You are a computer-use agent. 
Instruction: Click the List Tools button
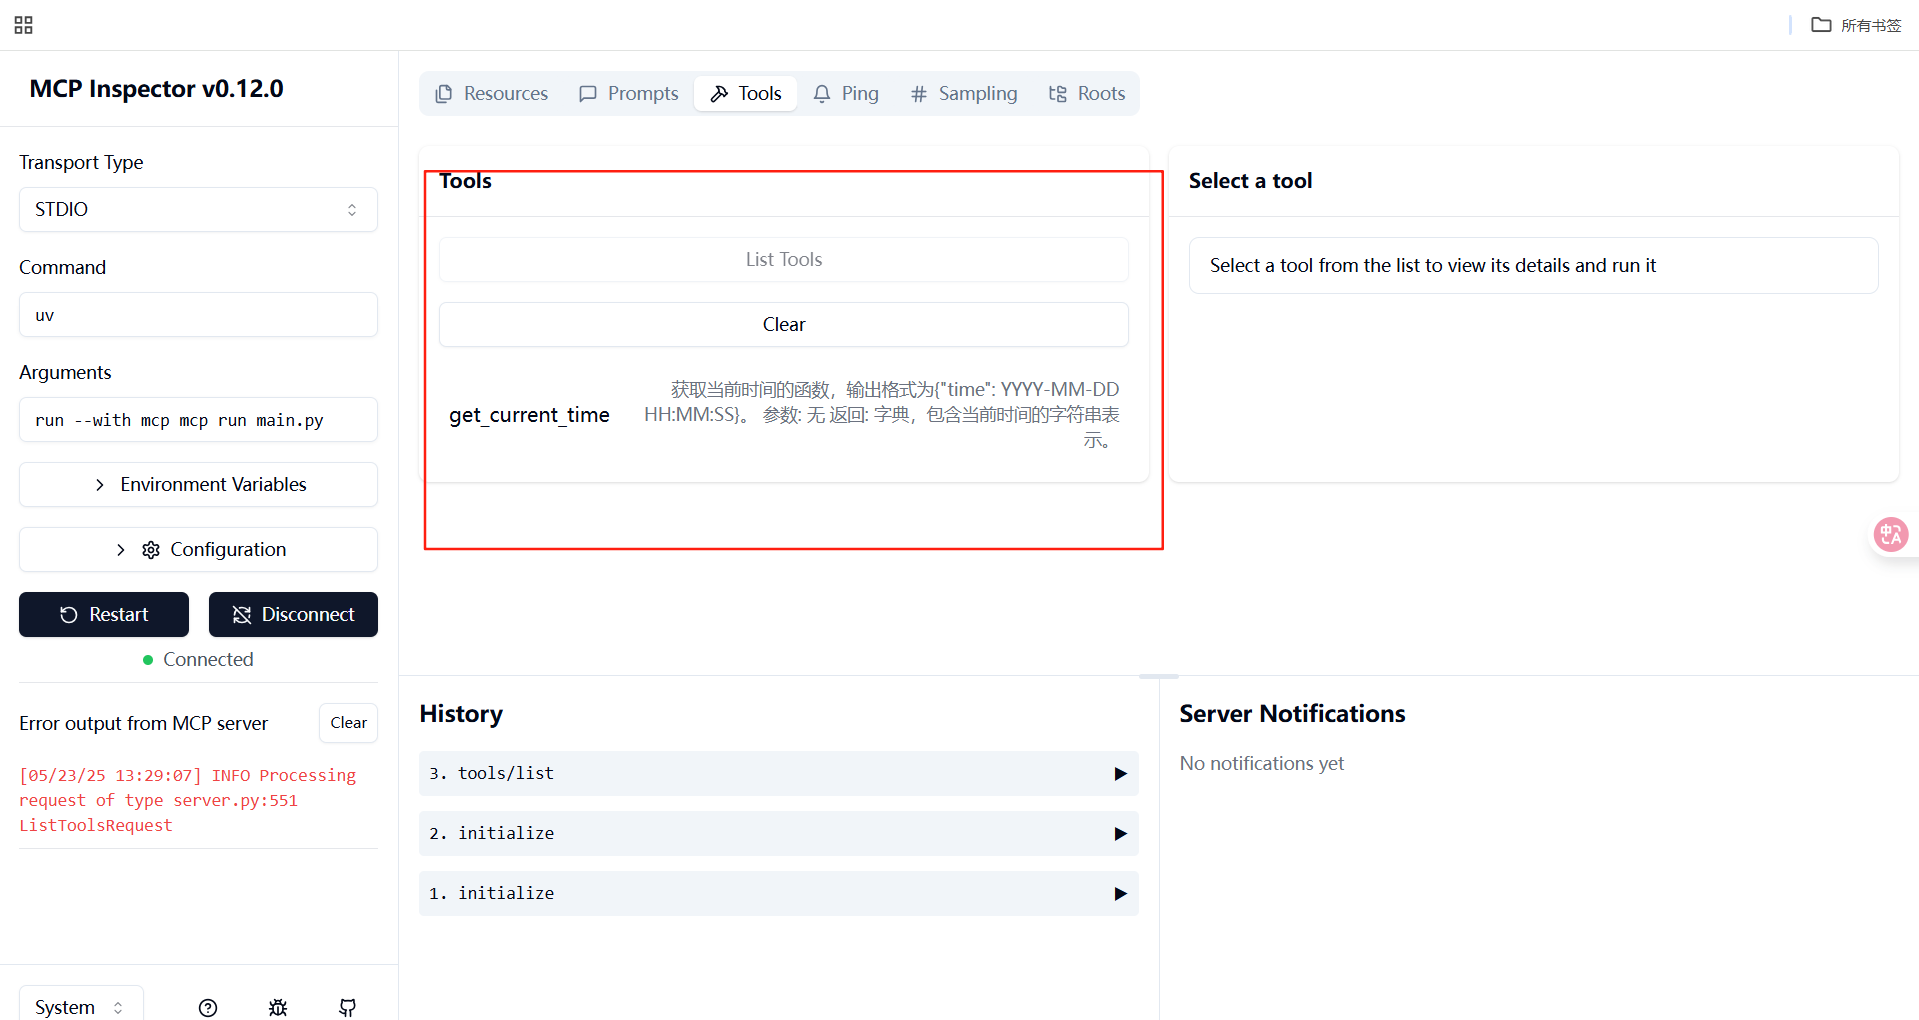(x=784, y=259)
